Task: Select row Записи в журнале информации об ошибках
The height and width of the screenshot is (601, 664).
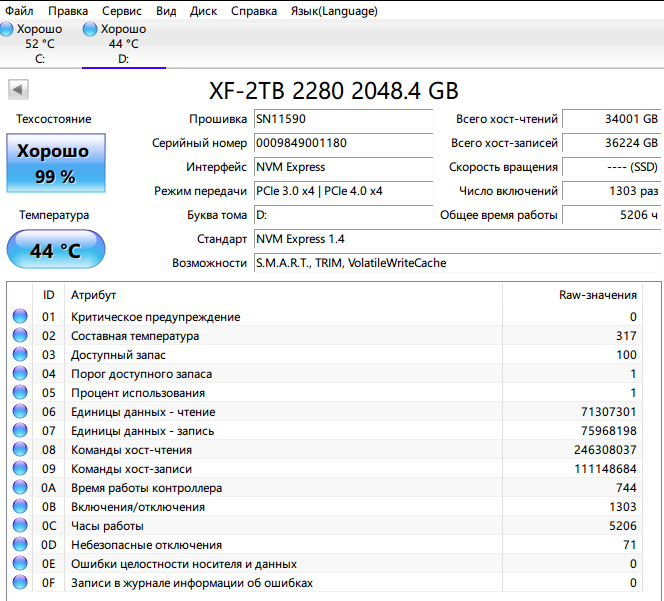Action: pos(325,583)
